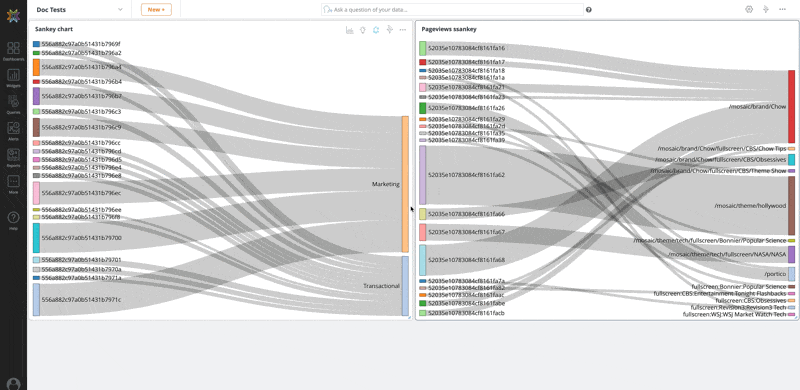Open Sankey chart insights lightbulb
The image size is (800, 390).
click(x=363, y=30)
